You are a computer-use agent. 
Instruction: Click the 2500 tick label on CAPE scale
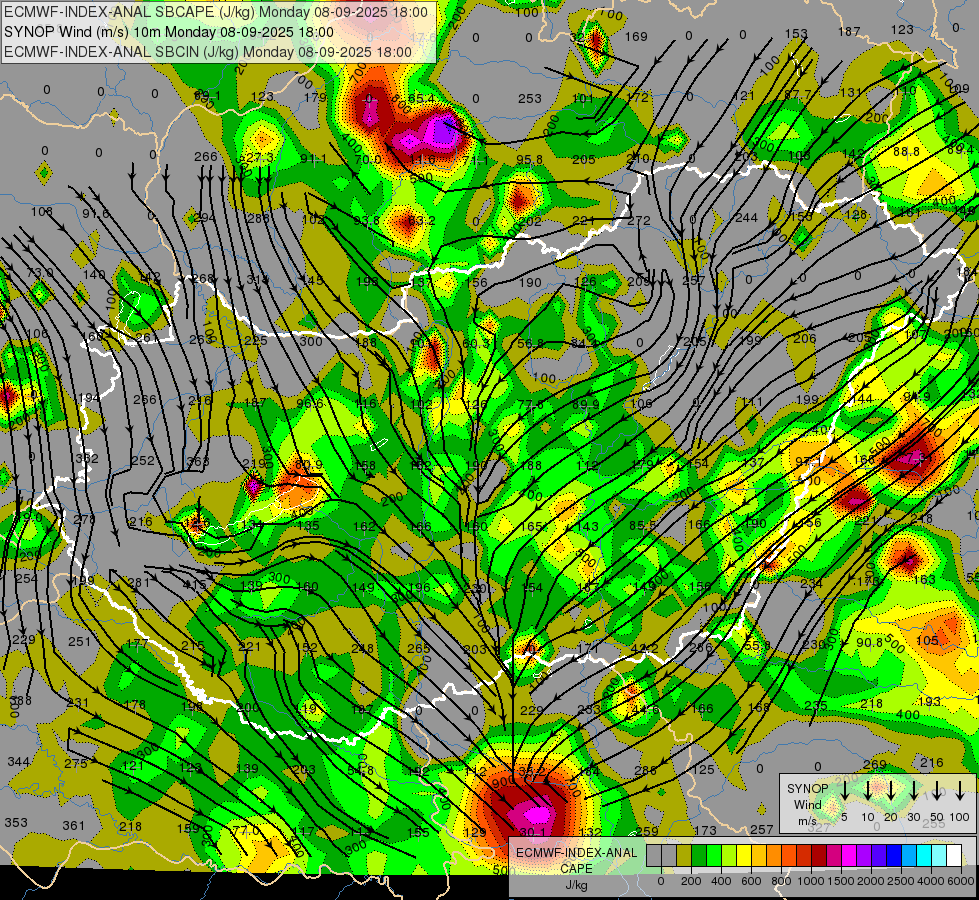click(x=901, y=881)
